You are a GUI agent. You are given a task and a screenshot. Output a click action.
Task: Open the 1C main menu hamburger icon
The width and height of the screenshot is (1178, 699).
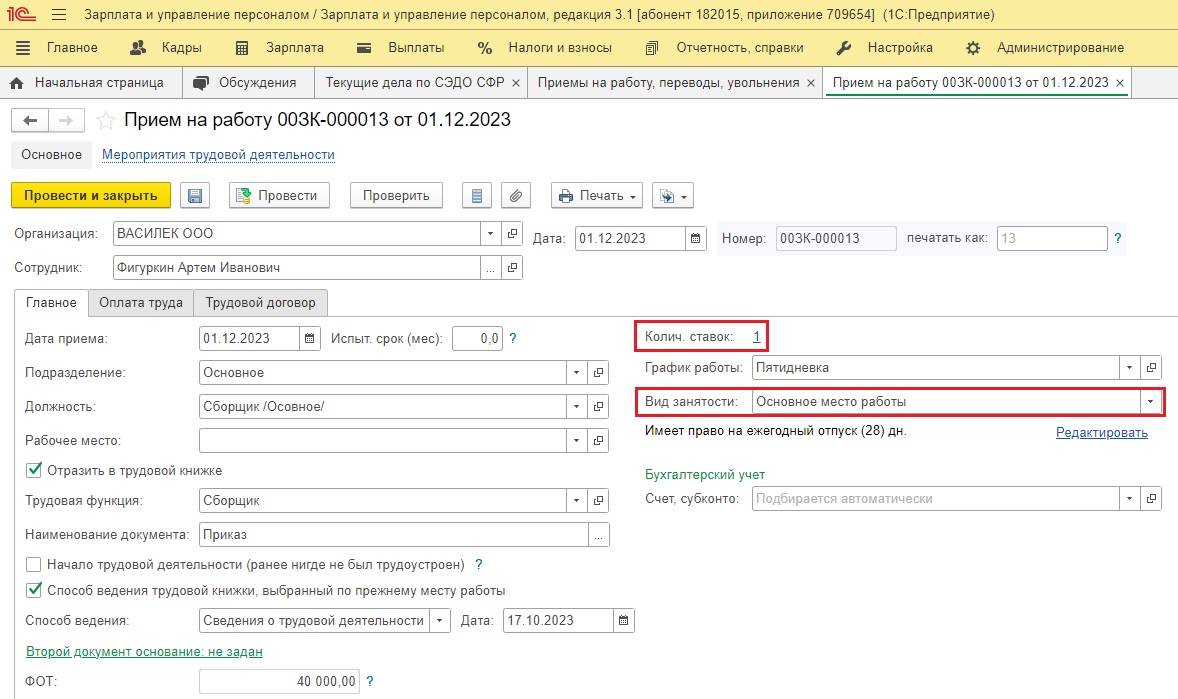[59, 14]
